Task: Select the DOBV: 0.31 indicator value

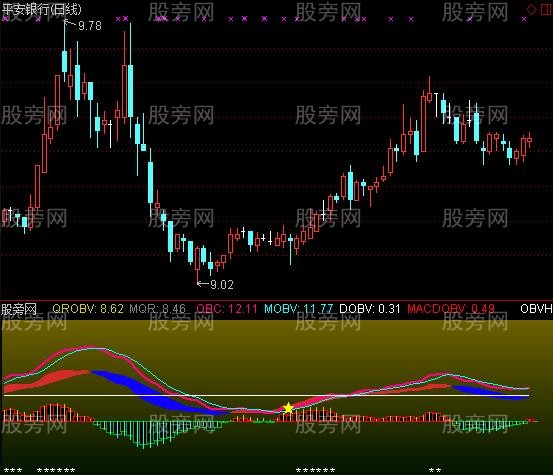Action: point(370,309)
